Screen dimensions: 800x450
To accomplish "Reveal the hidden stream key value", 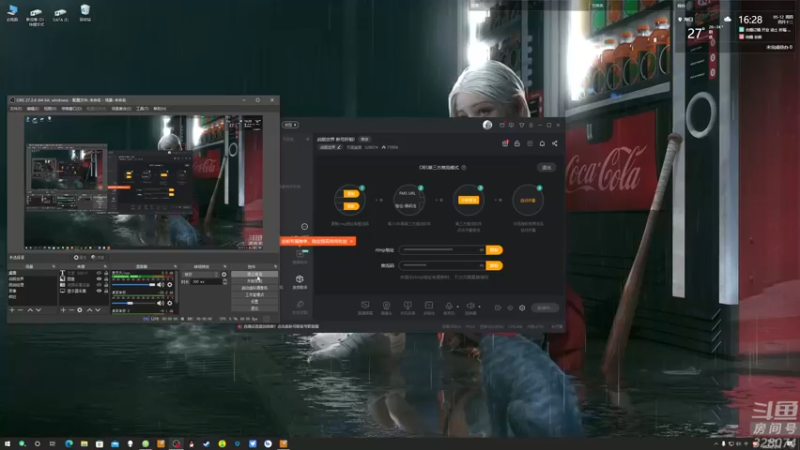I will point(481,265).
